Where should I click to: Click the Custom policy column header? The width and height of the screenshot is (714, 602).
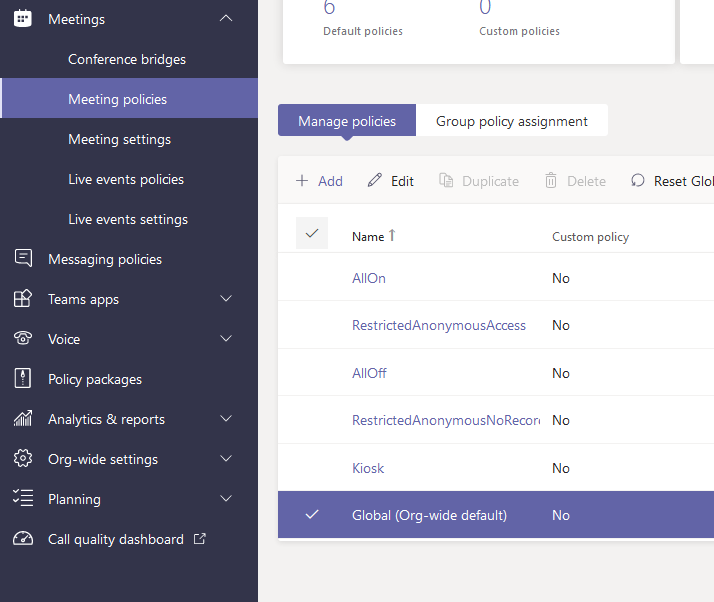point(591,237)
